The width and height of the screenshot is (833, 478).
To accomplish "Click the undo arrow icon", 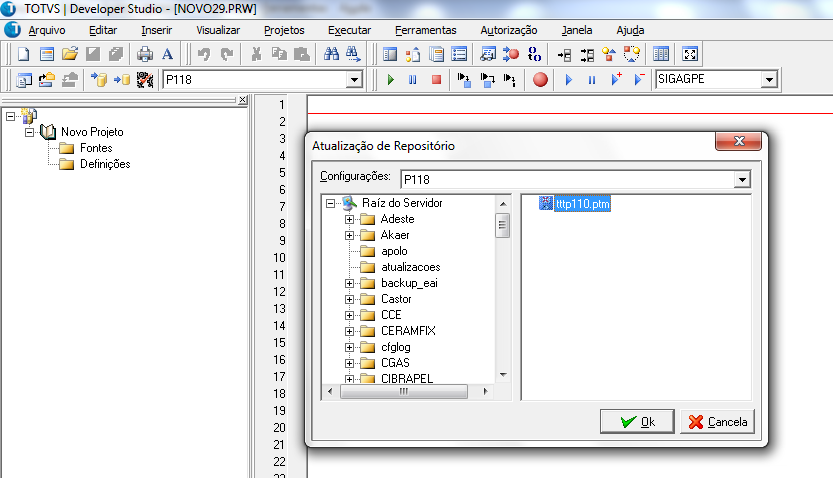I will click(x=204, y=54).
